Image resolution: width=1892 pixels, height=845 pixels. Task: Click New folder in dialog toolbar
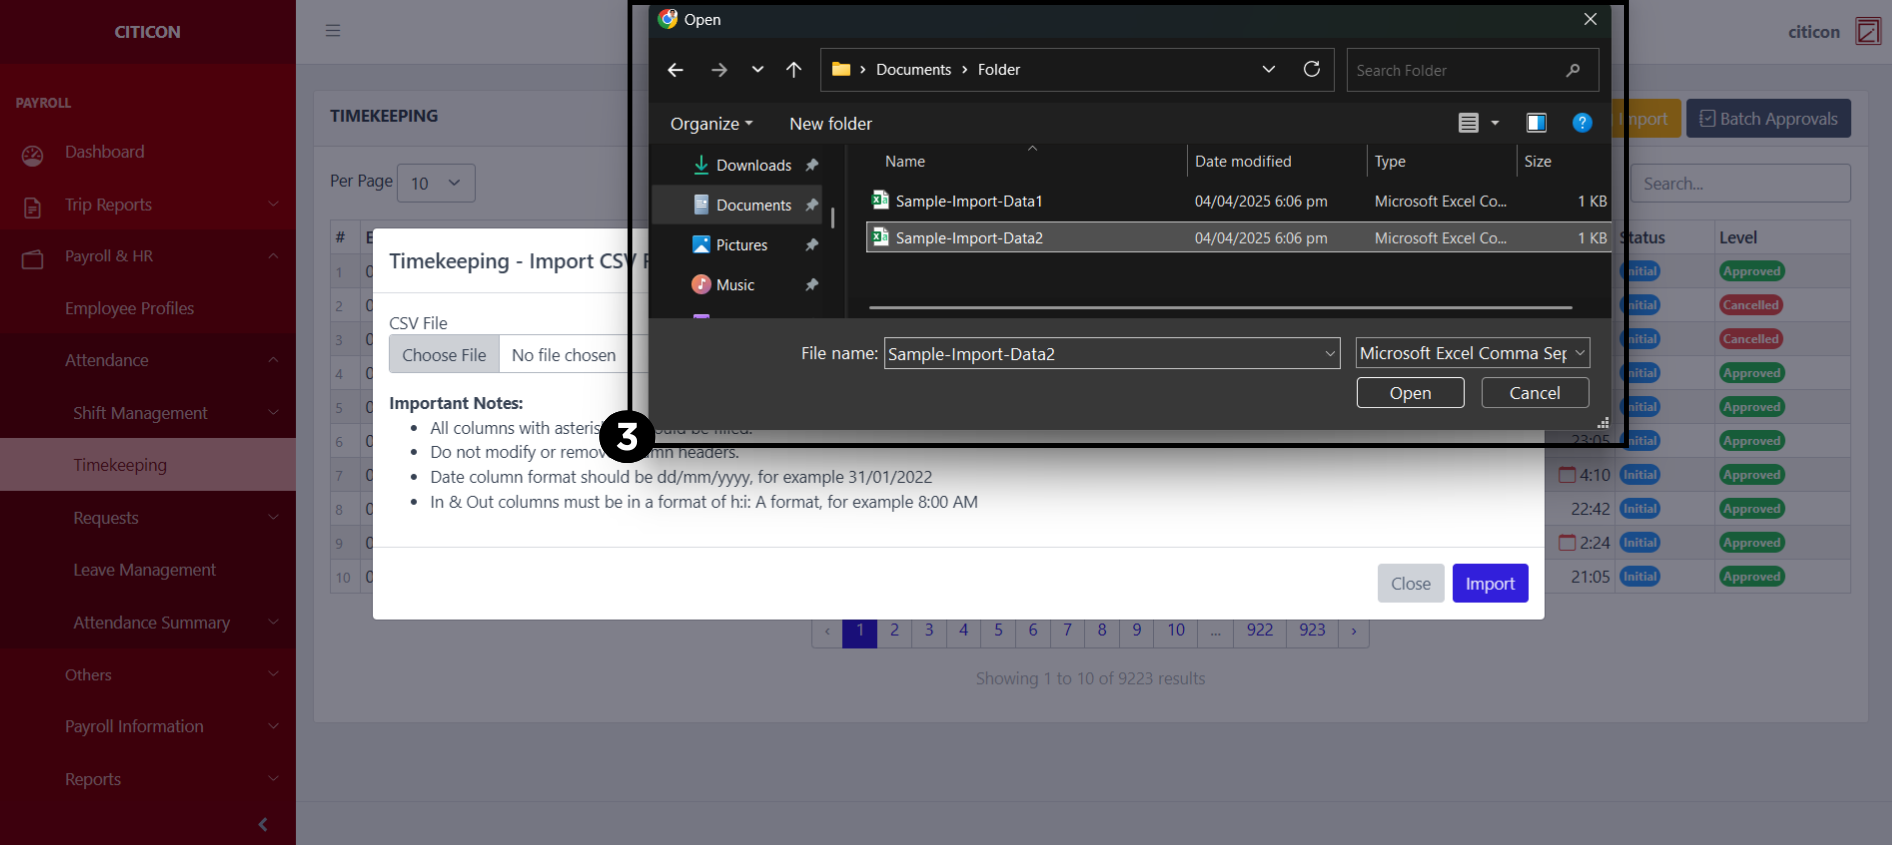830,124
